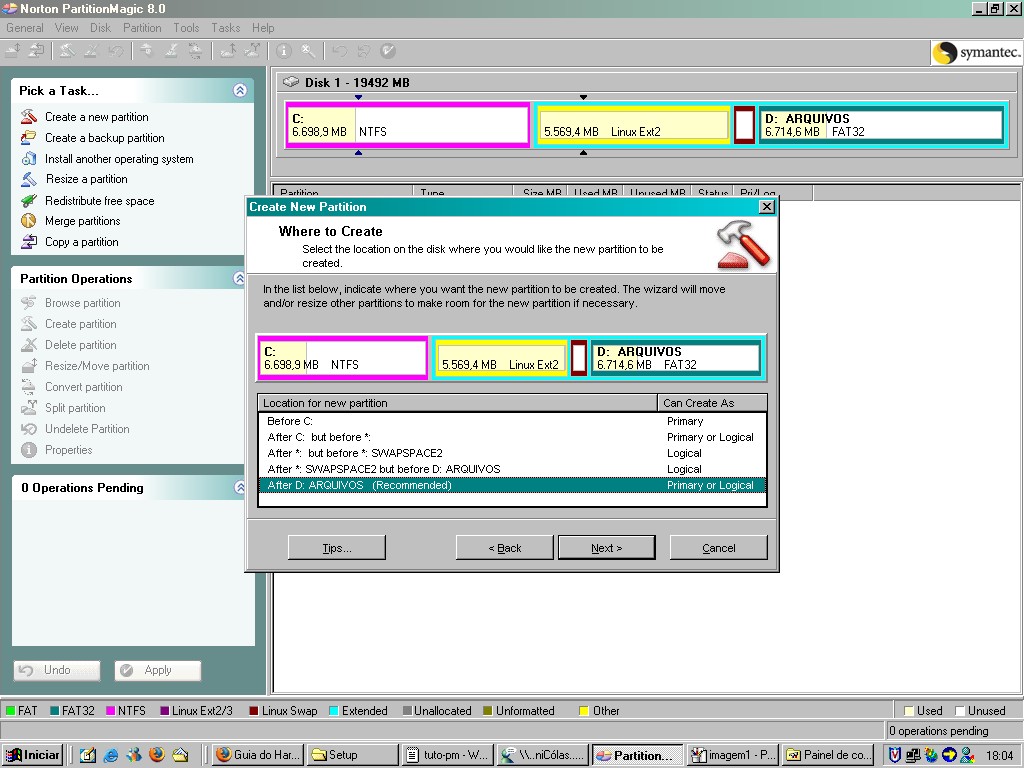Click the Disk 1 drive icon

(x=291, y=82)
